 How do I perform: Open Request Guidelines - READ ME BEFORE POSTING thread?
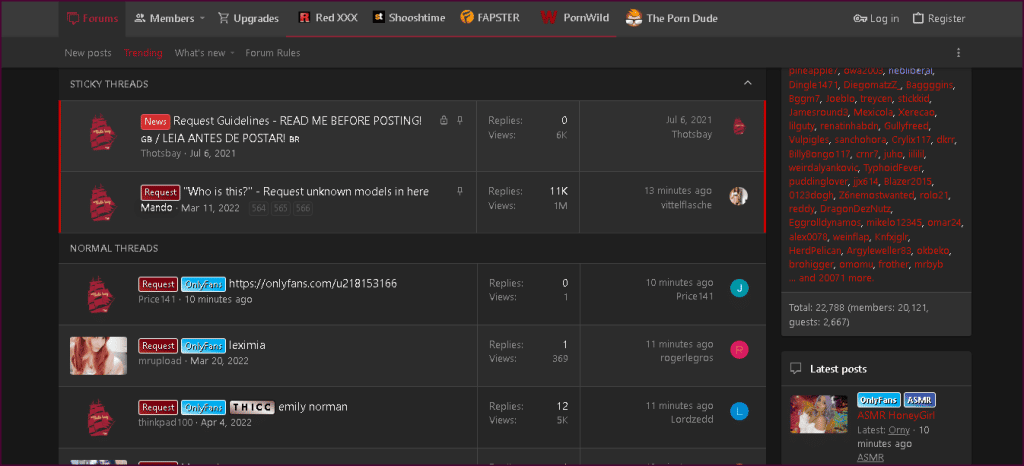(x=297, y=121)
